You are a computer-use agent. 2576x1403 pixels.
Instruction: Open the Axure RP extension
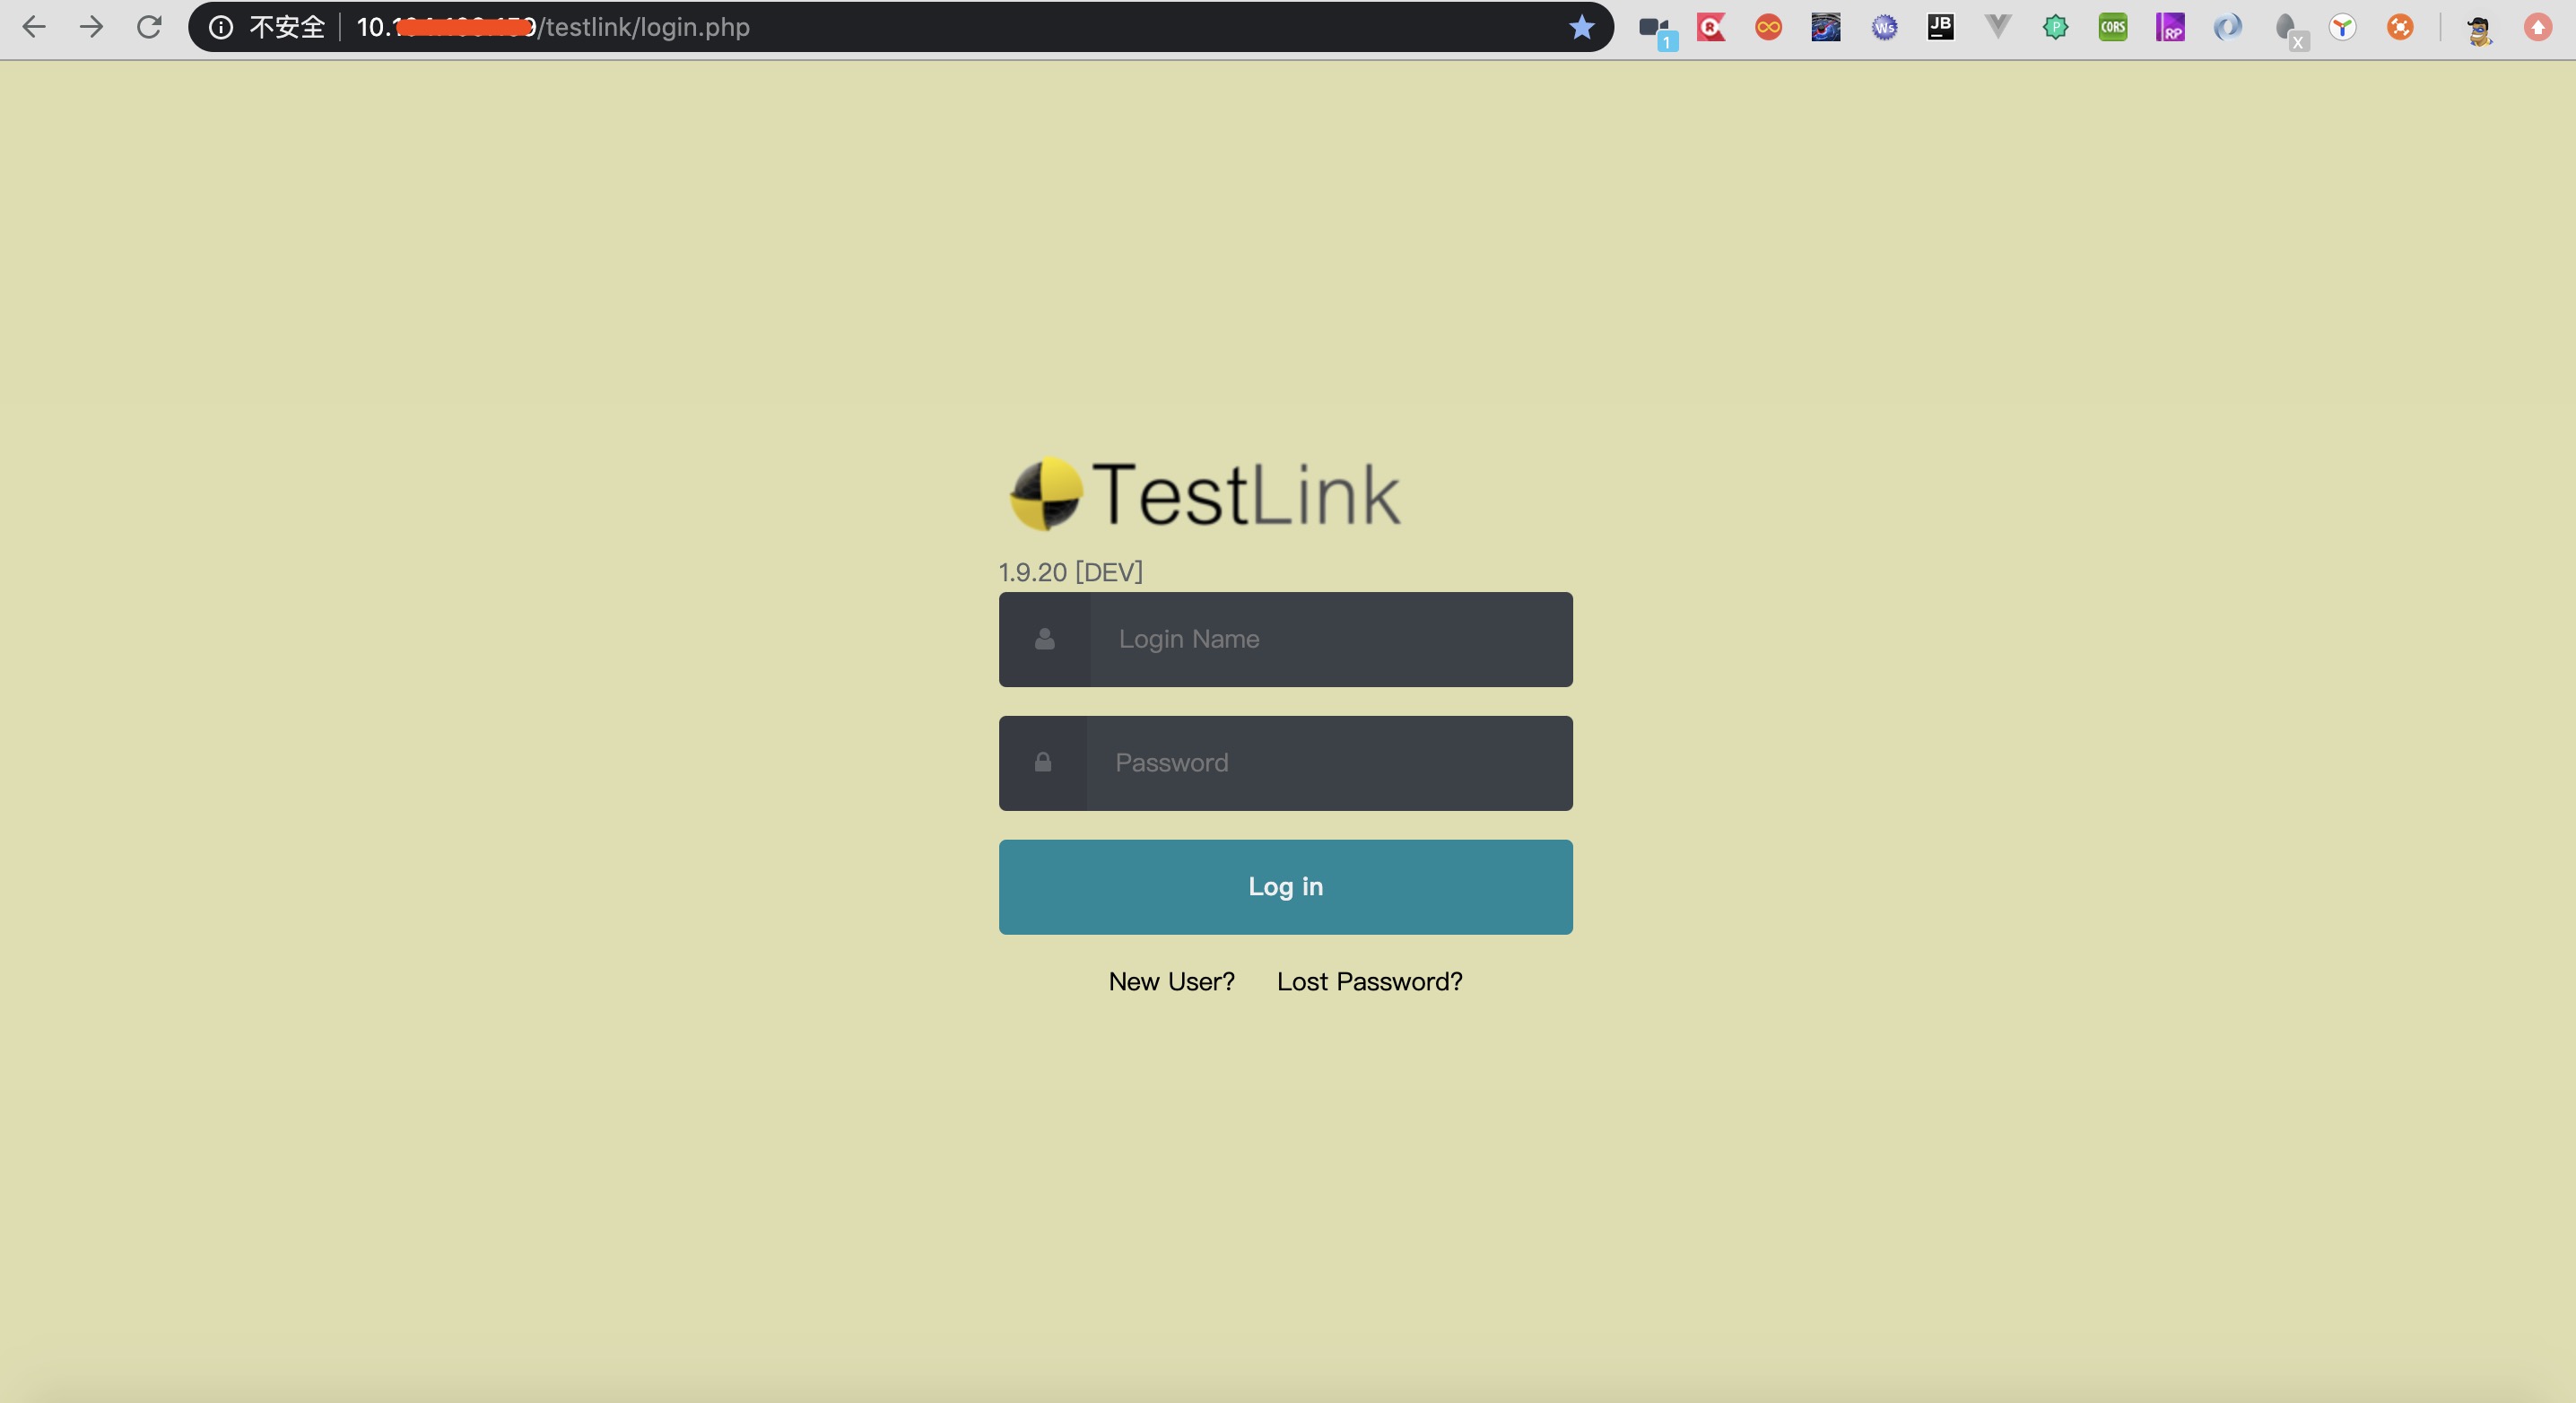(2170, 27)
